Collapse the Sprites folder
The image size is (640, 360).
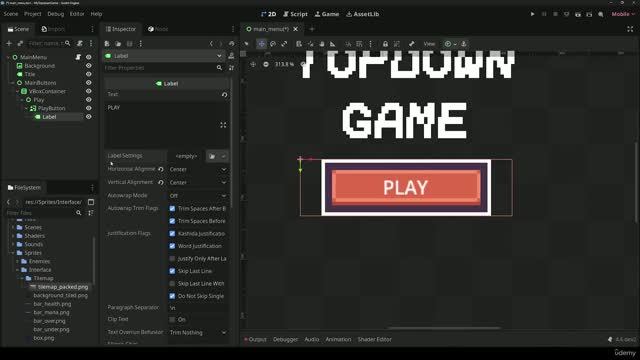click(x=13, y=253)
